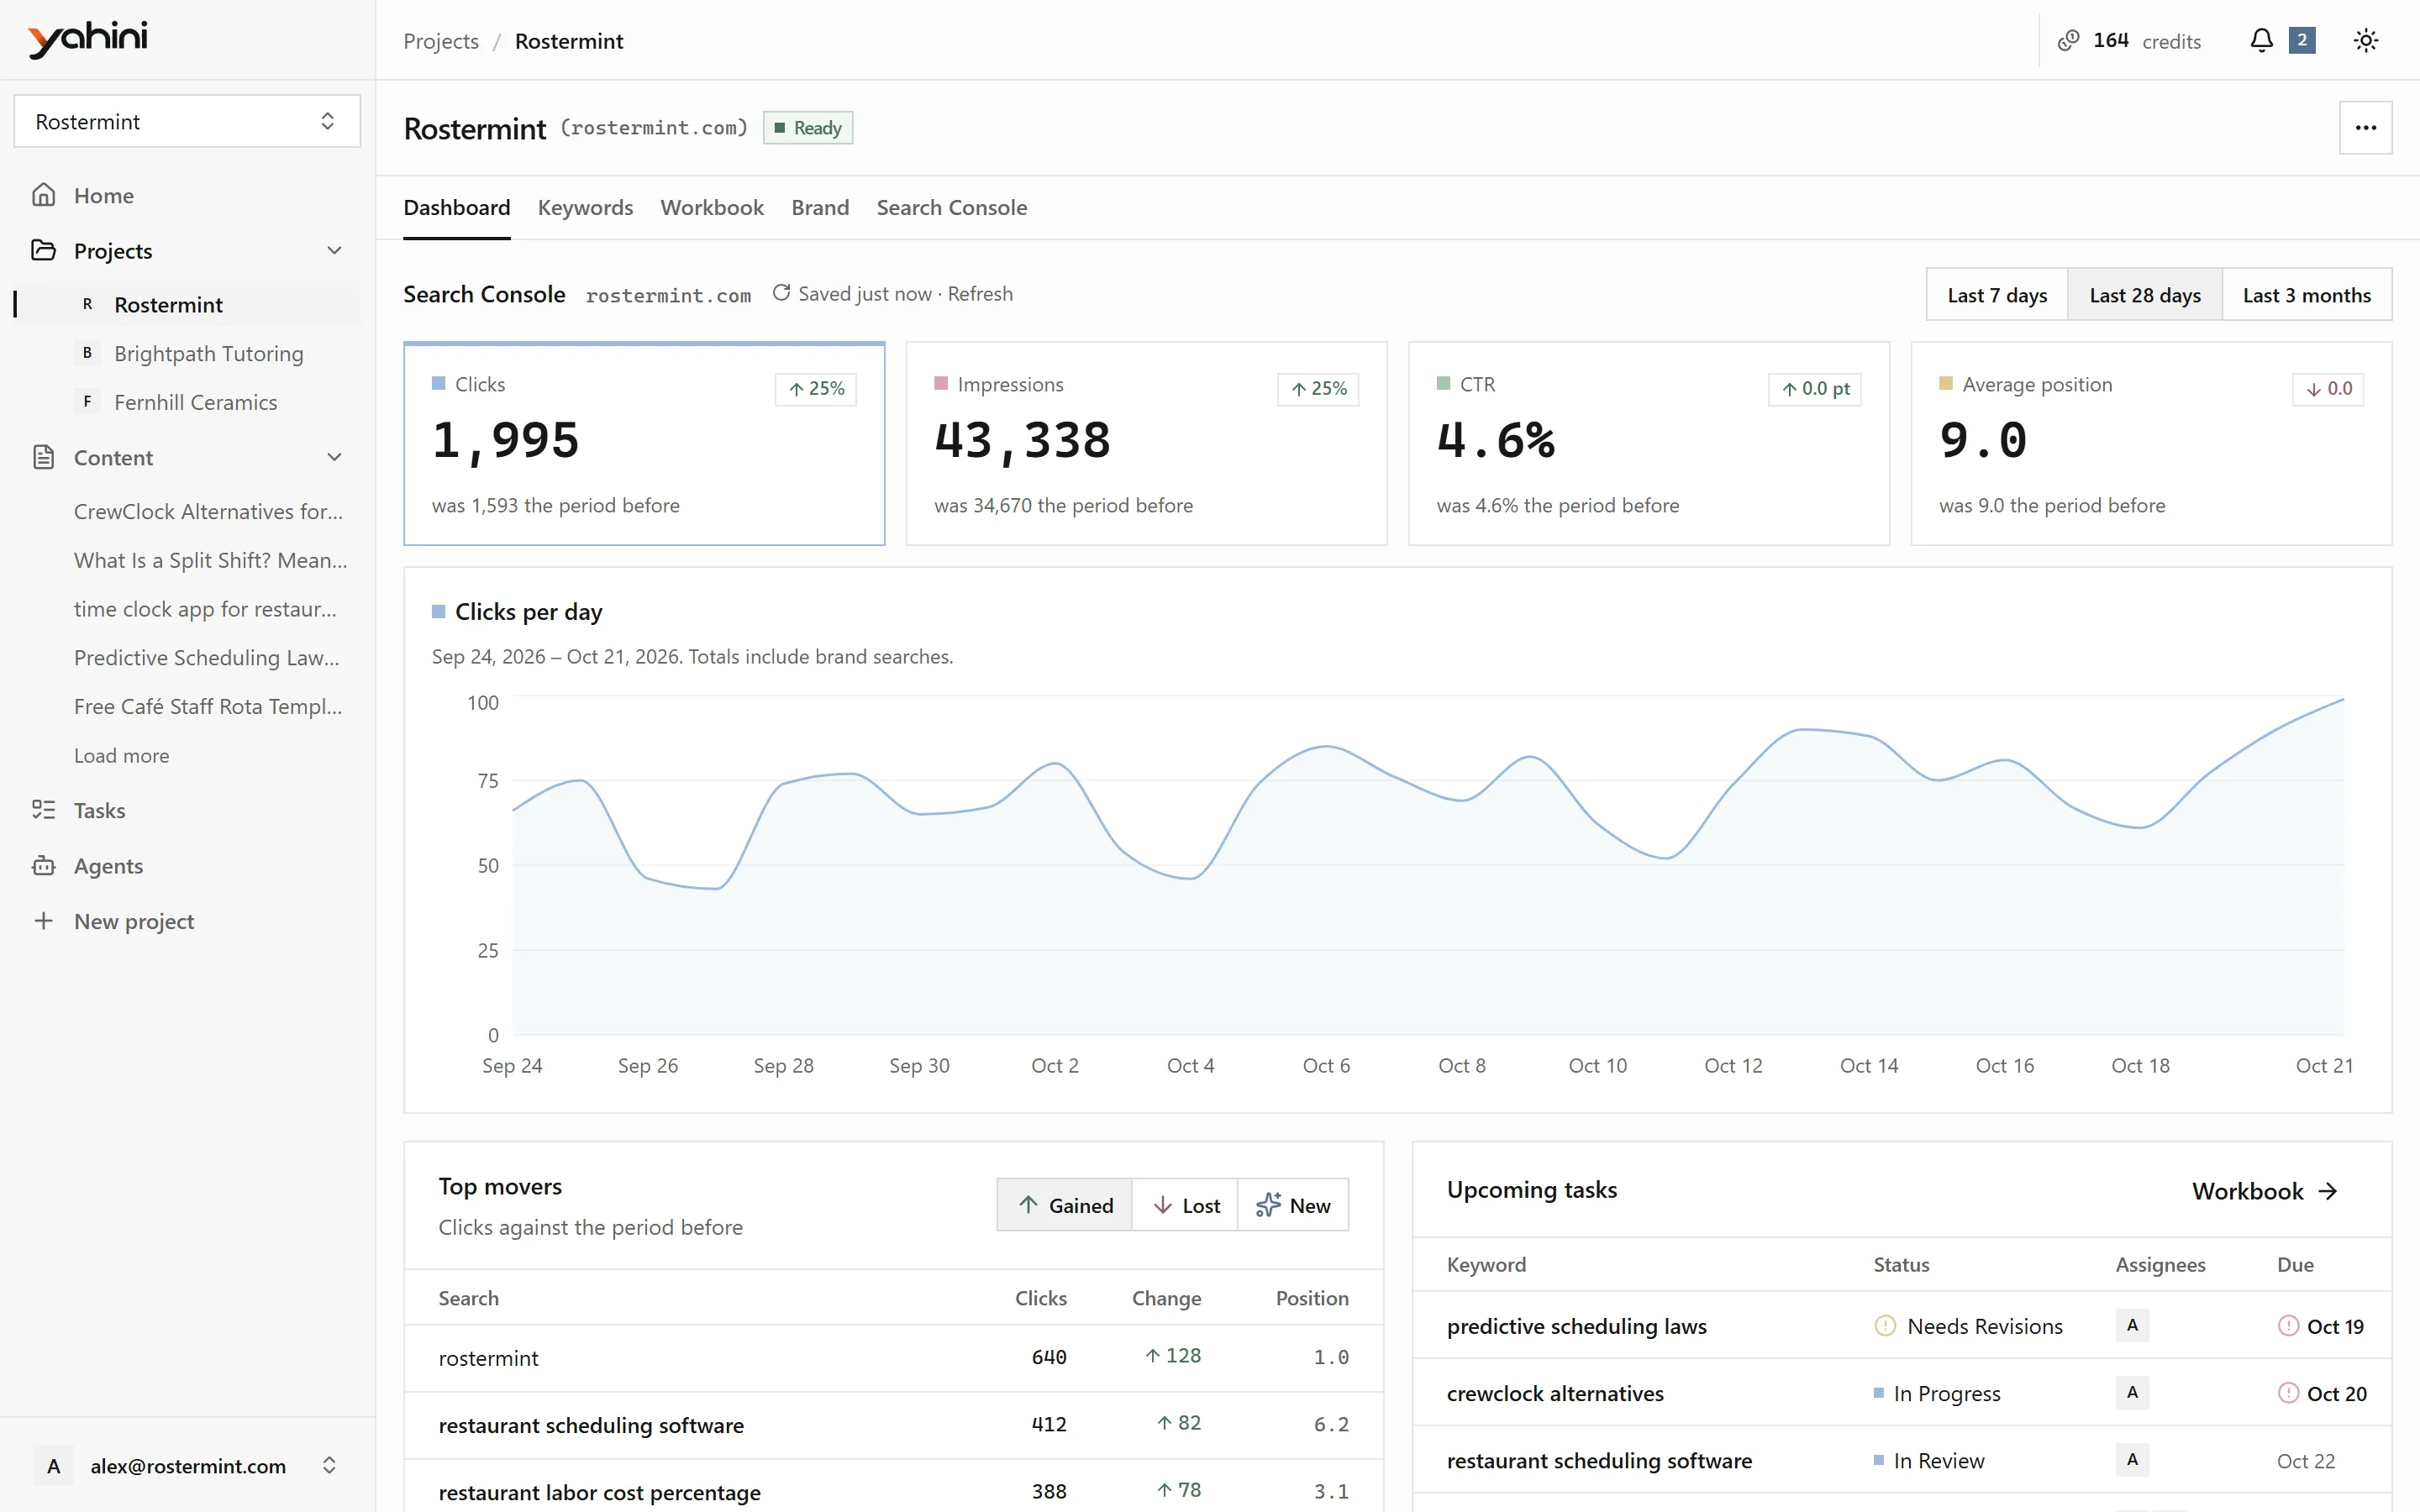The image size is (2420, 1512).
Task: Open notifications bell icon
Action: coord(2261,41)
